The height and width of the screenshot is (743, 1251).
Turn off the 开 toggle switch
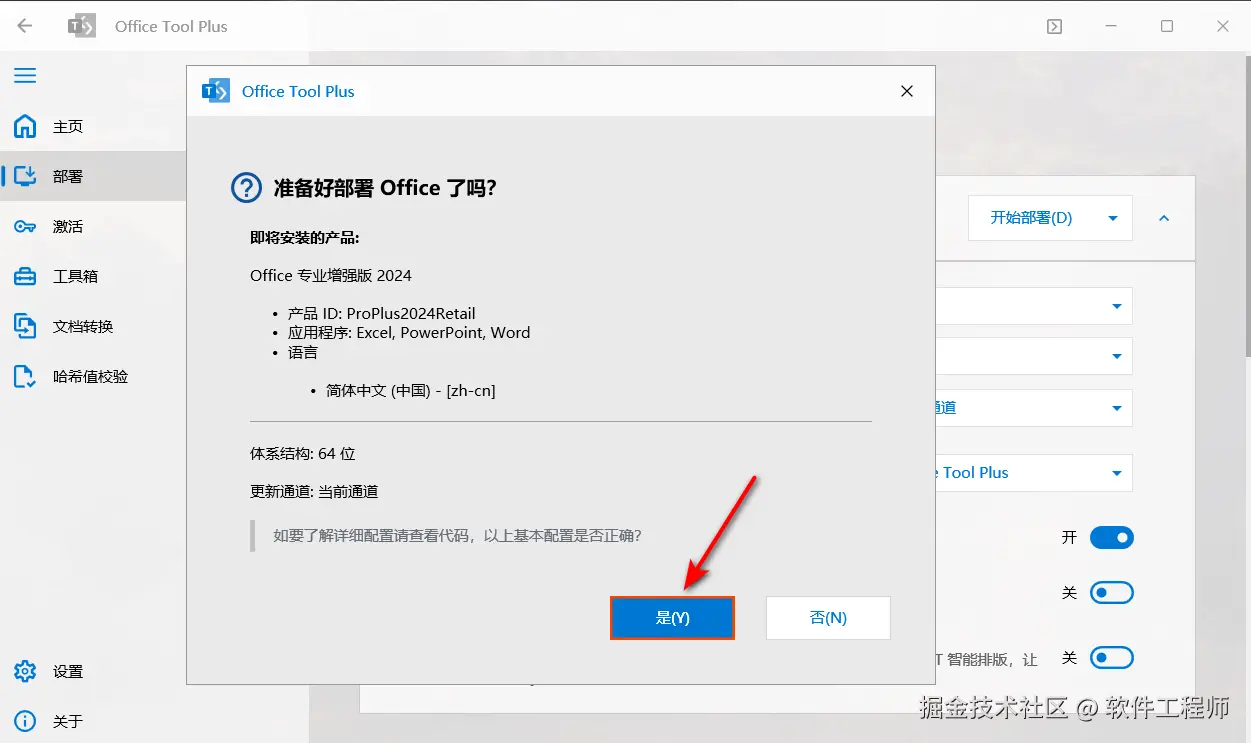click(x=1111, y=538)
